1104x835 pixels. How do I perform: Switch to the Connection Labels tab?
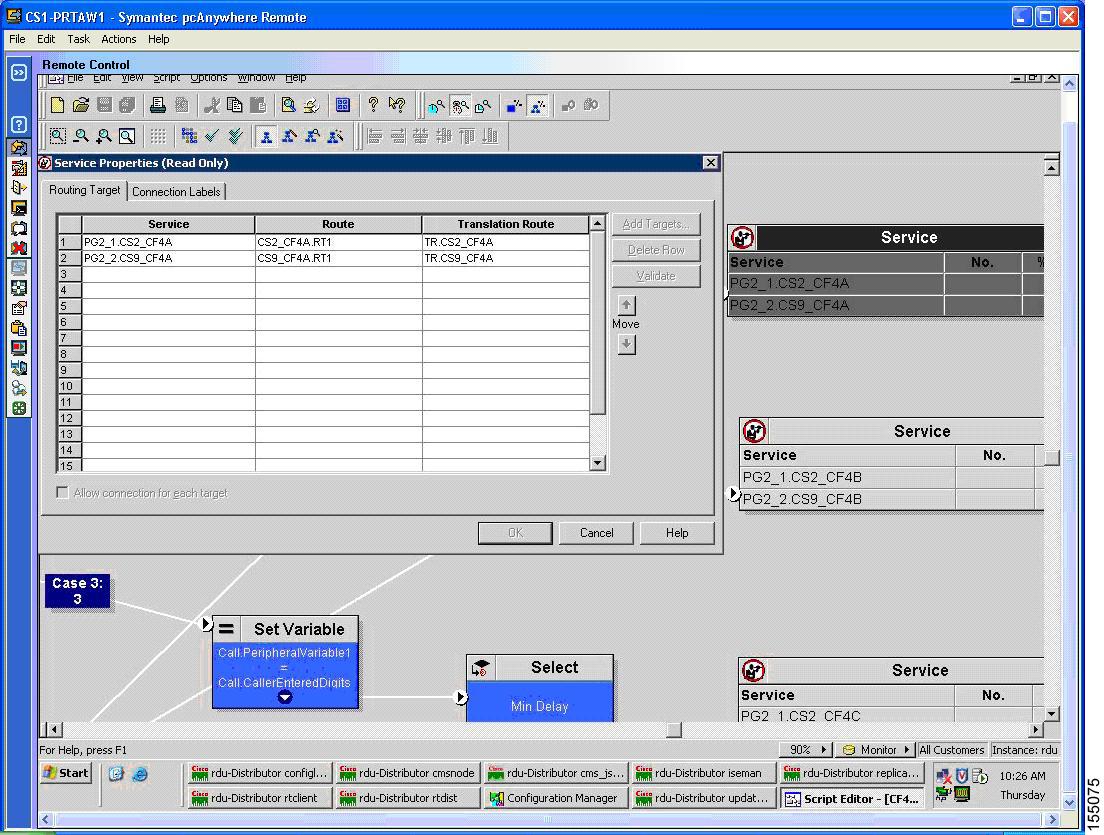coord(176,192)
